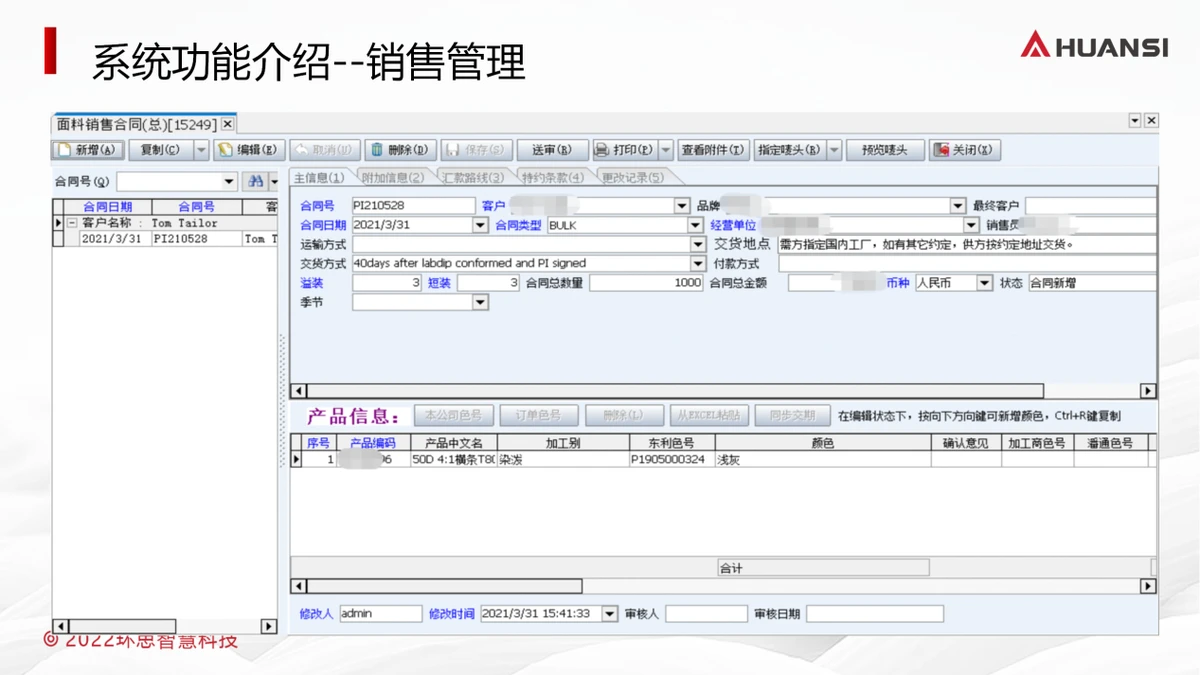Click the 染泼 processing type cell
This screenshot has width=1200, height=675.
click(x=563, y=459)
